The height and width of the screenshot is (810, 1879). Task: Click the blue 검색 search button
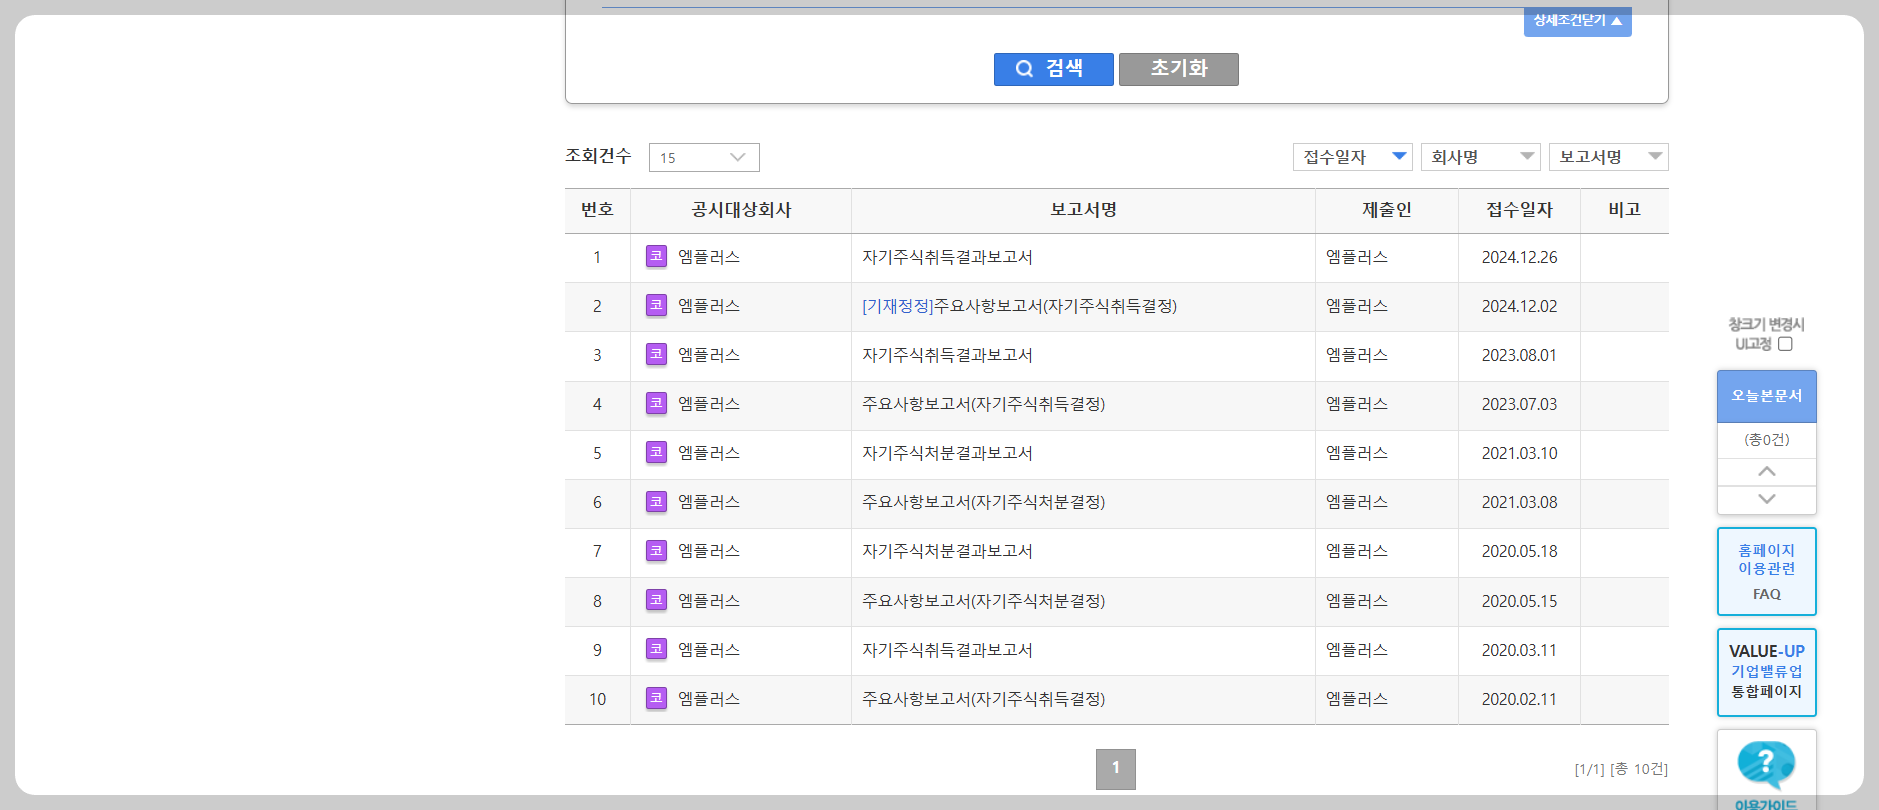[x=1053, y=69]
